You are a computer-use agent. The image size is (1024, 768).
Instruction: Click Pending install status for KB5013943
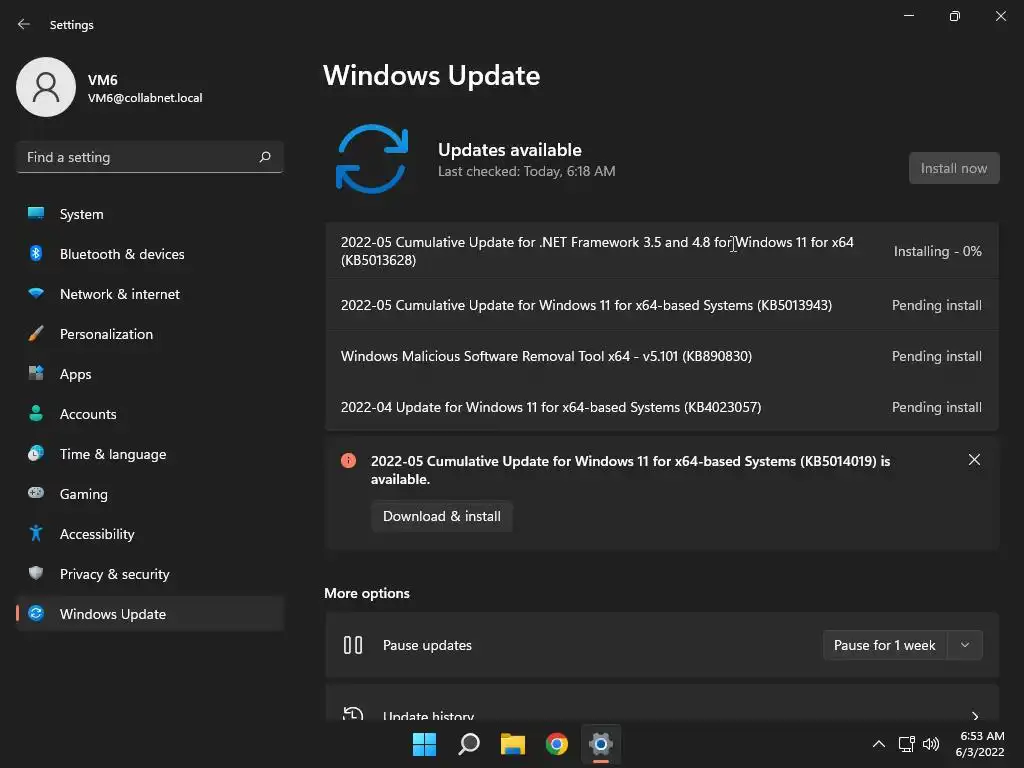tap(936, 305)
